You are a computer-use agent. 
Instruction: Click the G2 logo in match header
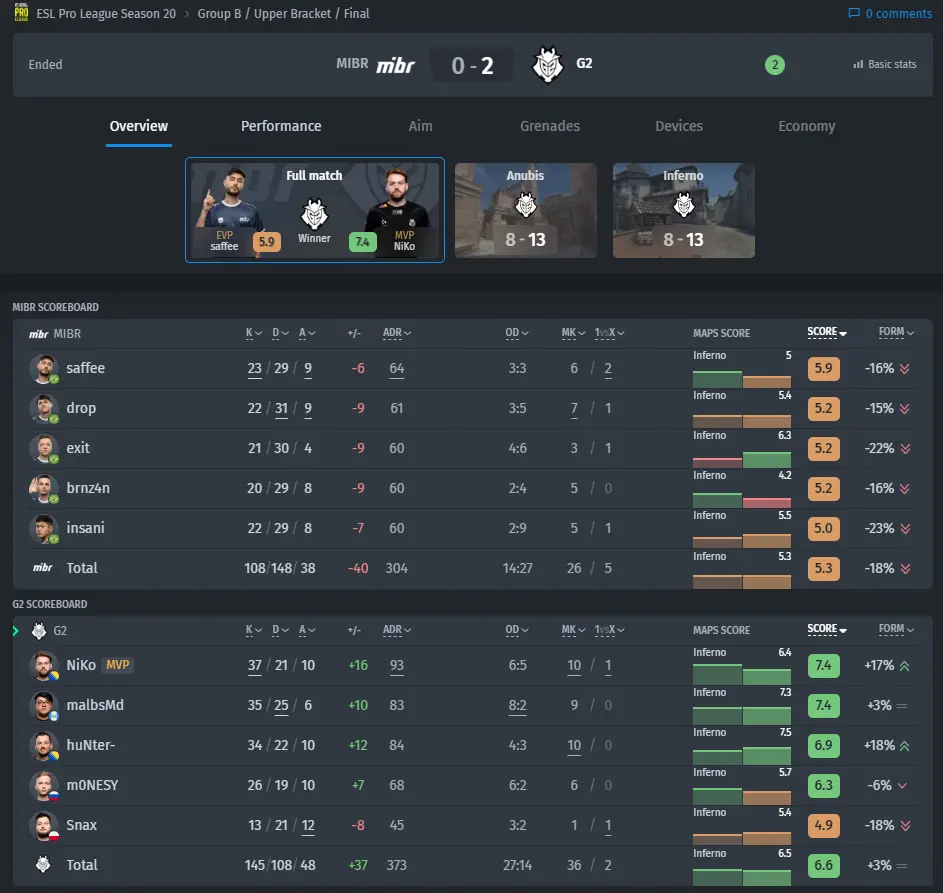coord(548,64)
